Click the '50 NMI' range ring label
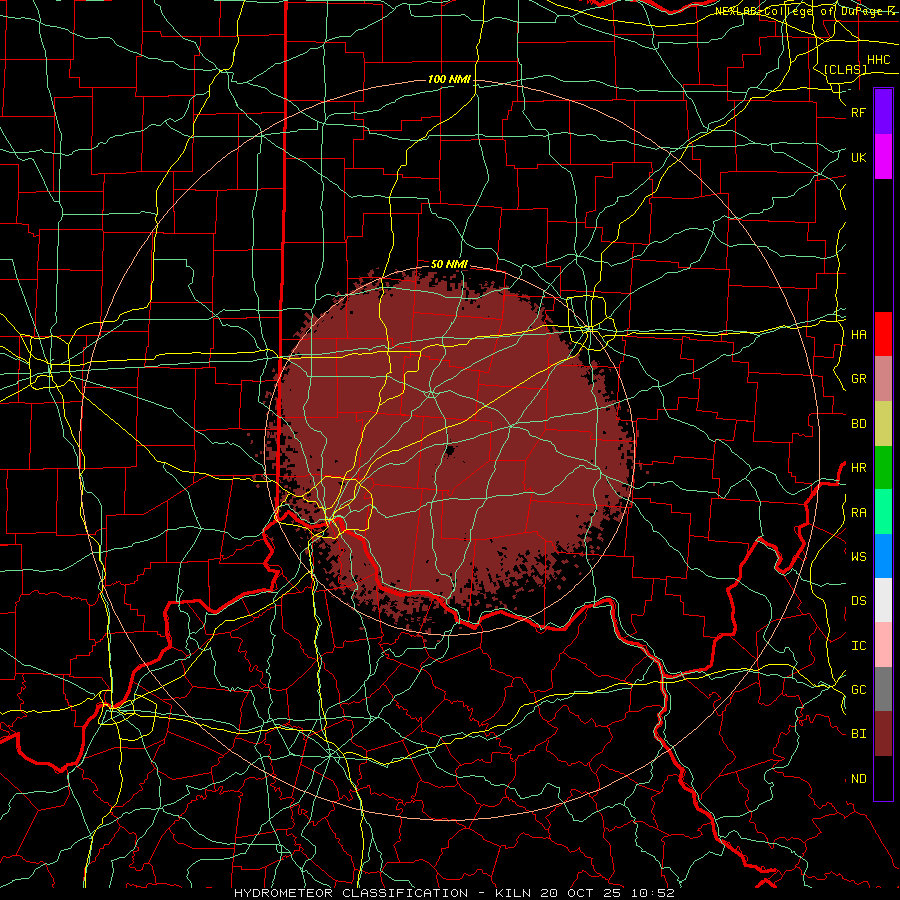 (449, 264)
